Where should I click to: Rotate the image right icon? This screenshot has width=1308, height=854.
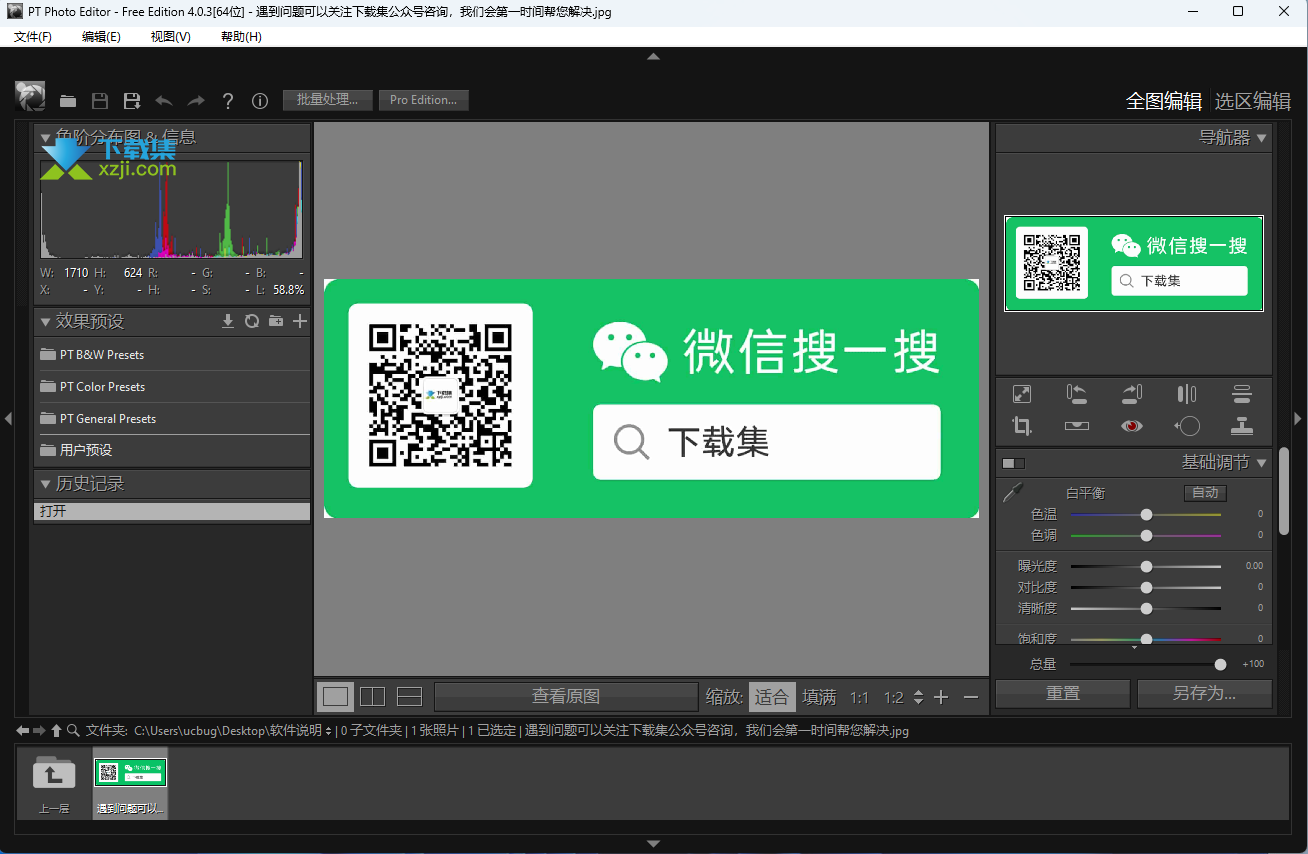pos(1132,394)
